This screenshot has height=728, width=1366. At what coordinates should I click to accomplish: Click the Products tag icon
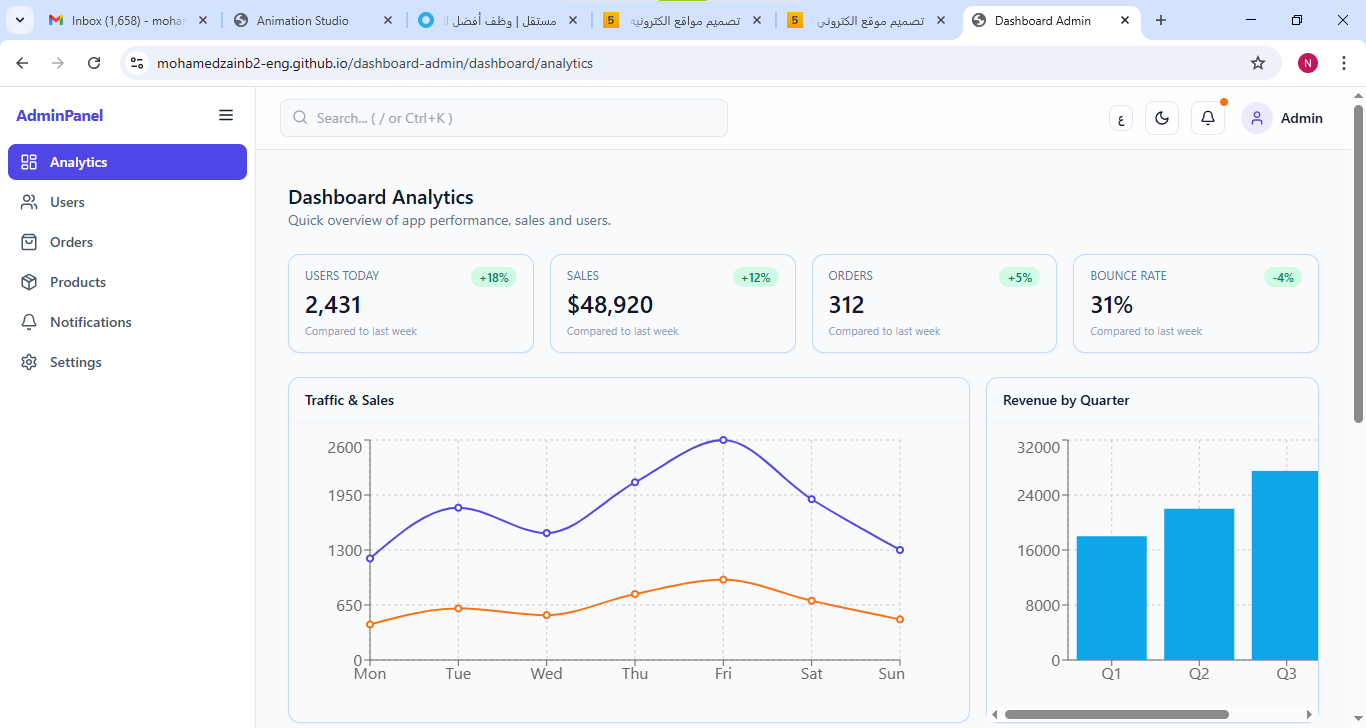pyautogui.click(x=29, y=282)
